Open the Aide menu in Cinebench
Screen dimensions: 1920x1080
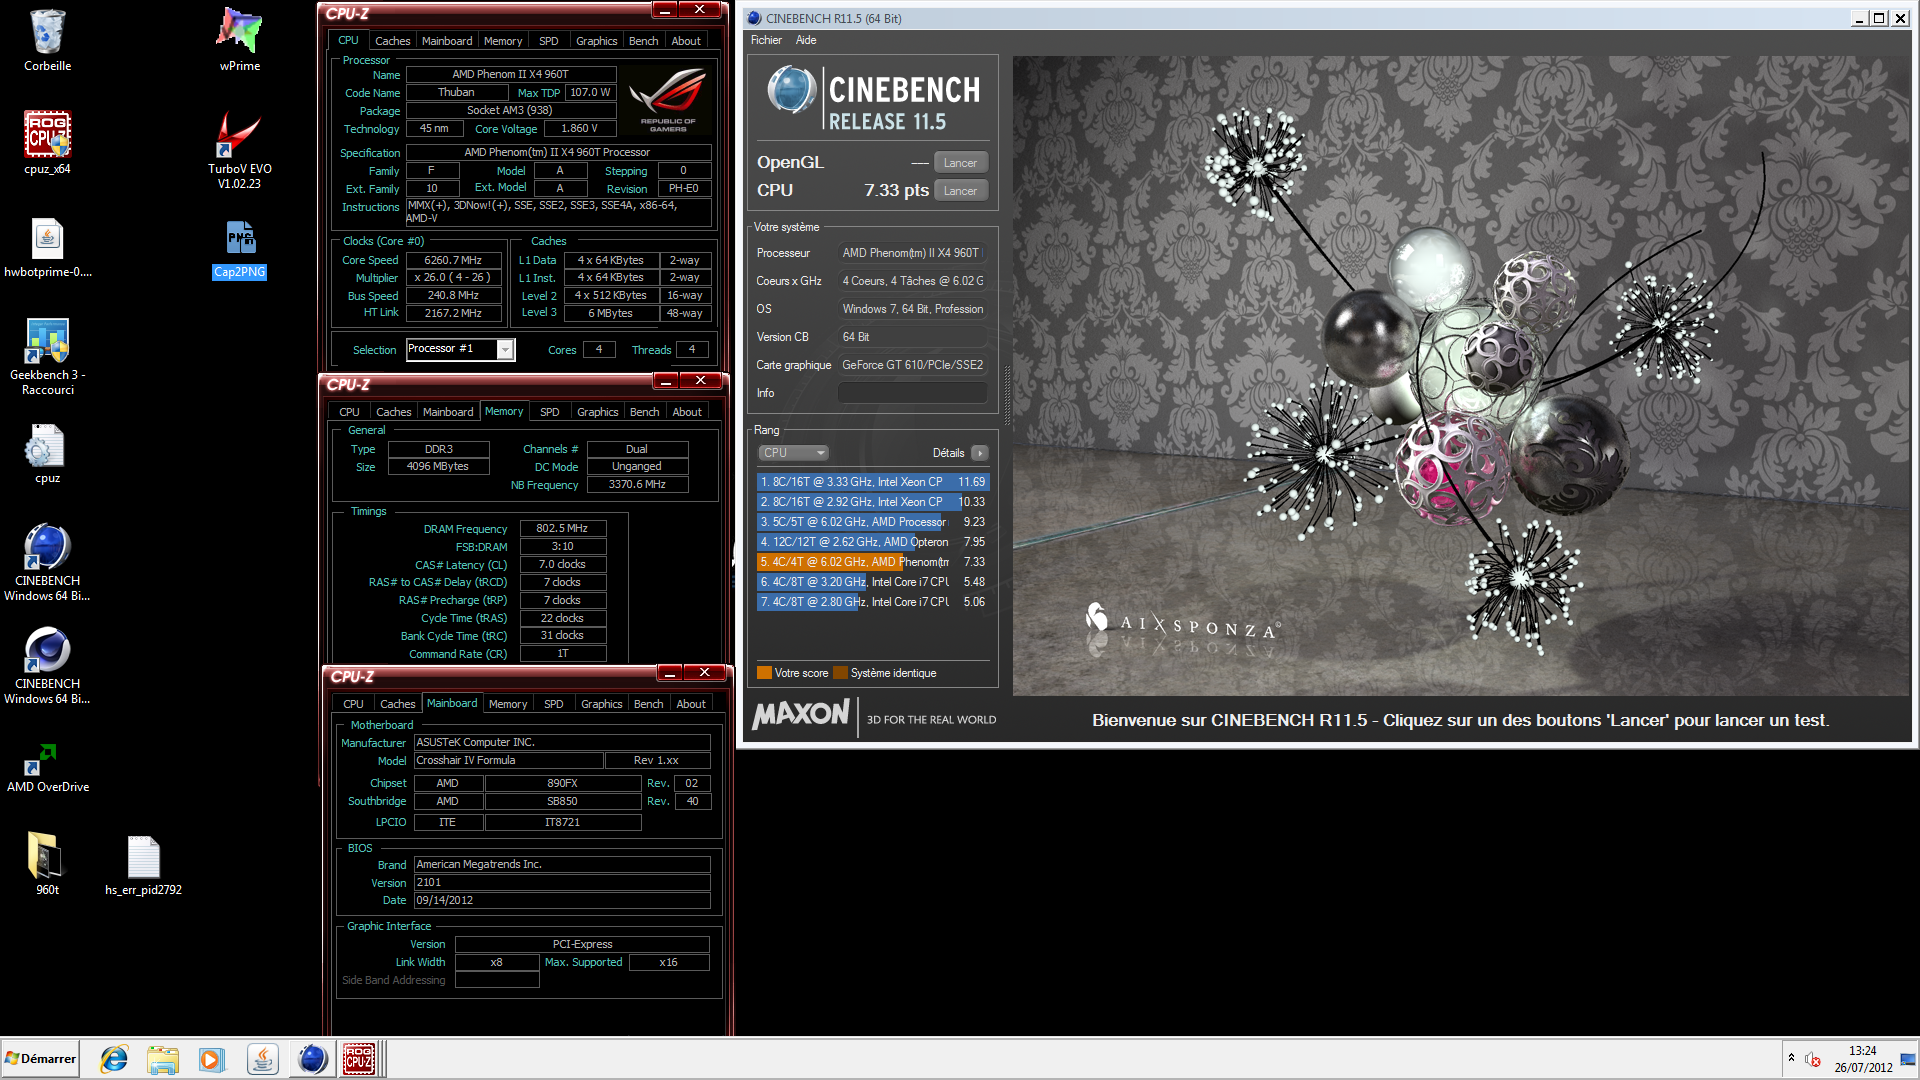pos(806,40)
